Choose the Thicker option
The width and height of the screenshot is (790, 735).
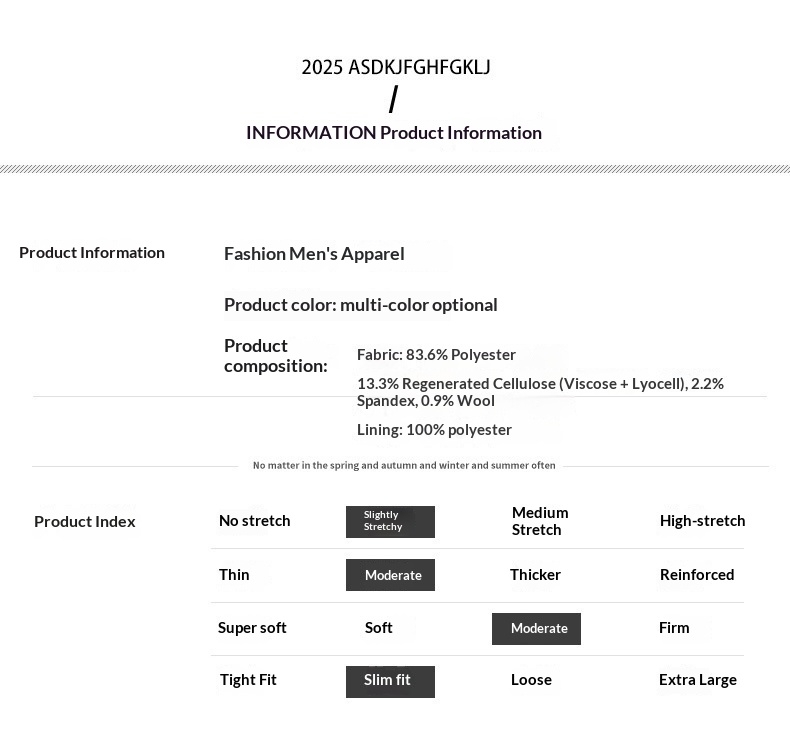click(x=535, y=575)
